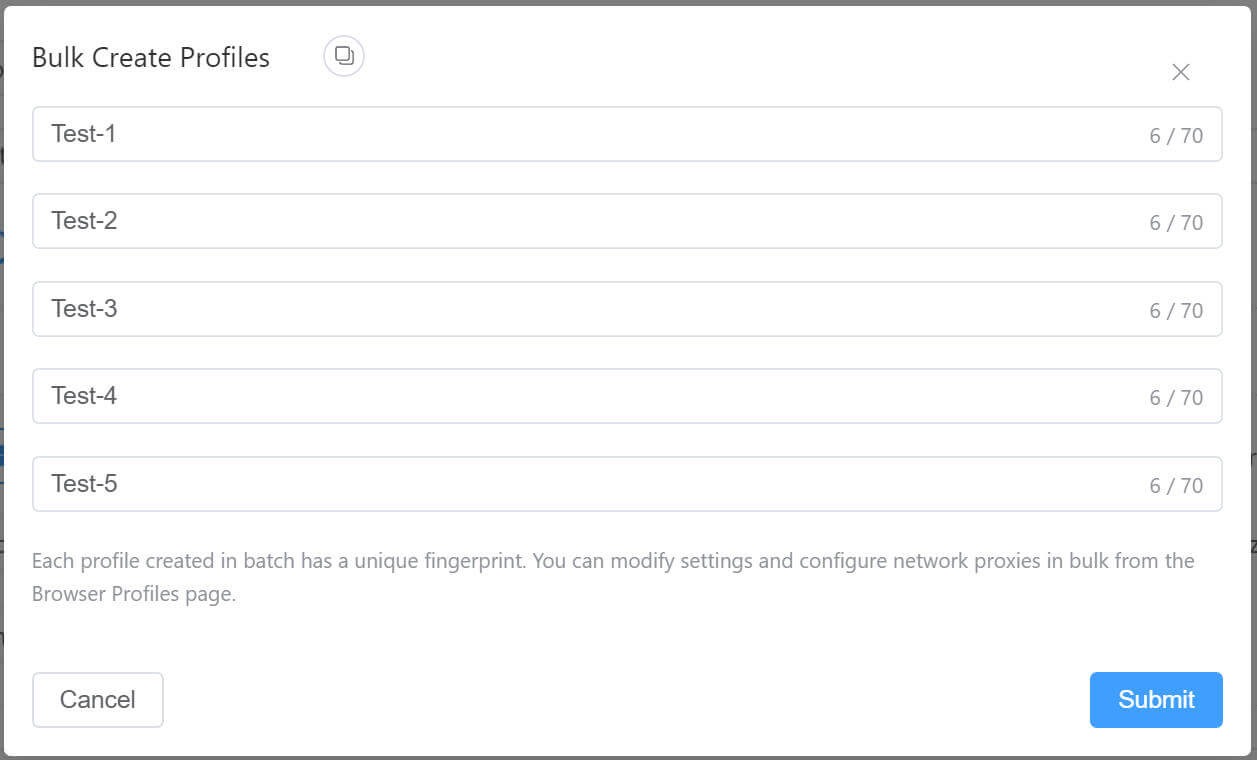Viewport: 1257px width, 760px height.
Task: Close the Bulk Create Profiles dialog
Action: pos(1180,72)
